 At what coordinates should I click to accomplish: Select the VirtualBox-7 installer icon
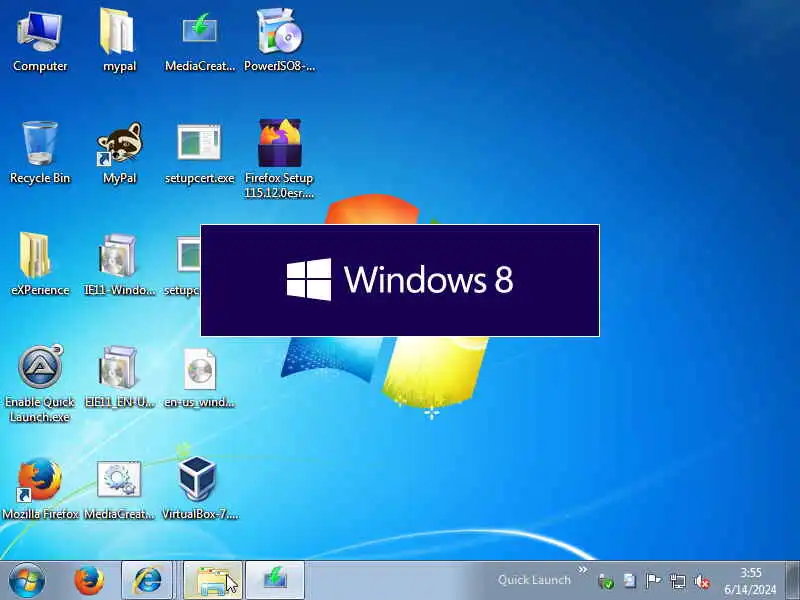(199, 488)
